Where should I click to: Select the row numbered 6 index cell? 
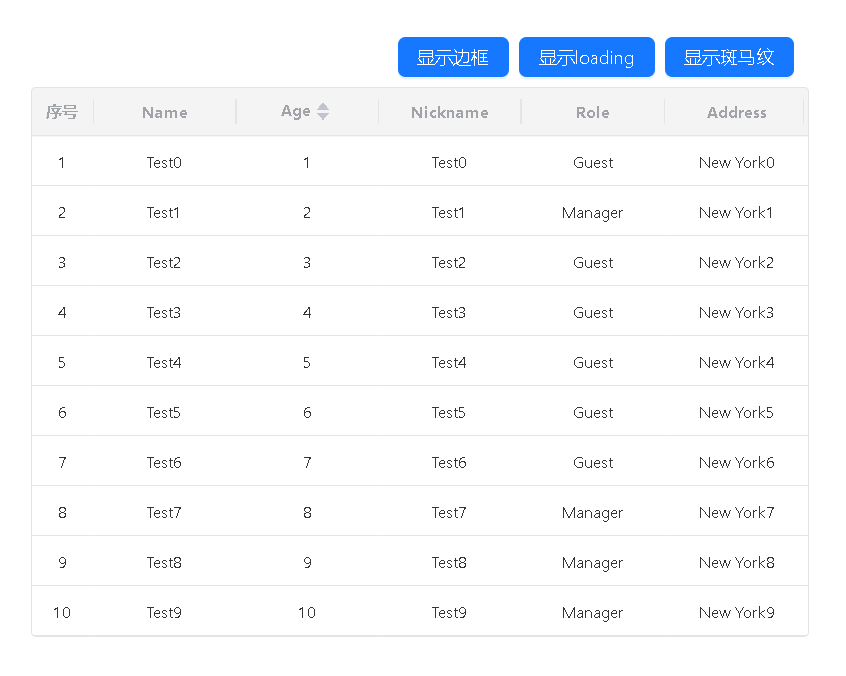coord(62,412)
